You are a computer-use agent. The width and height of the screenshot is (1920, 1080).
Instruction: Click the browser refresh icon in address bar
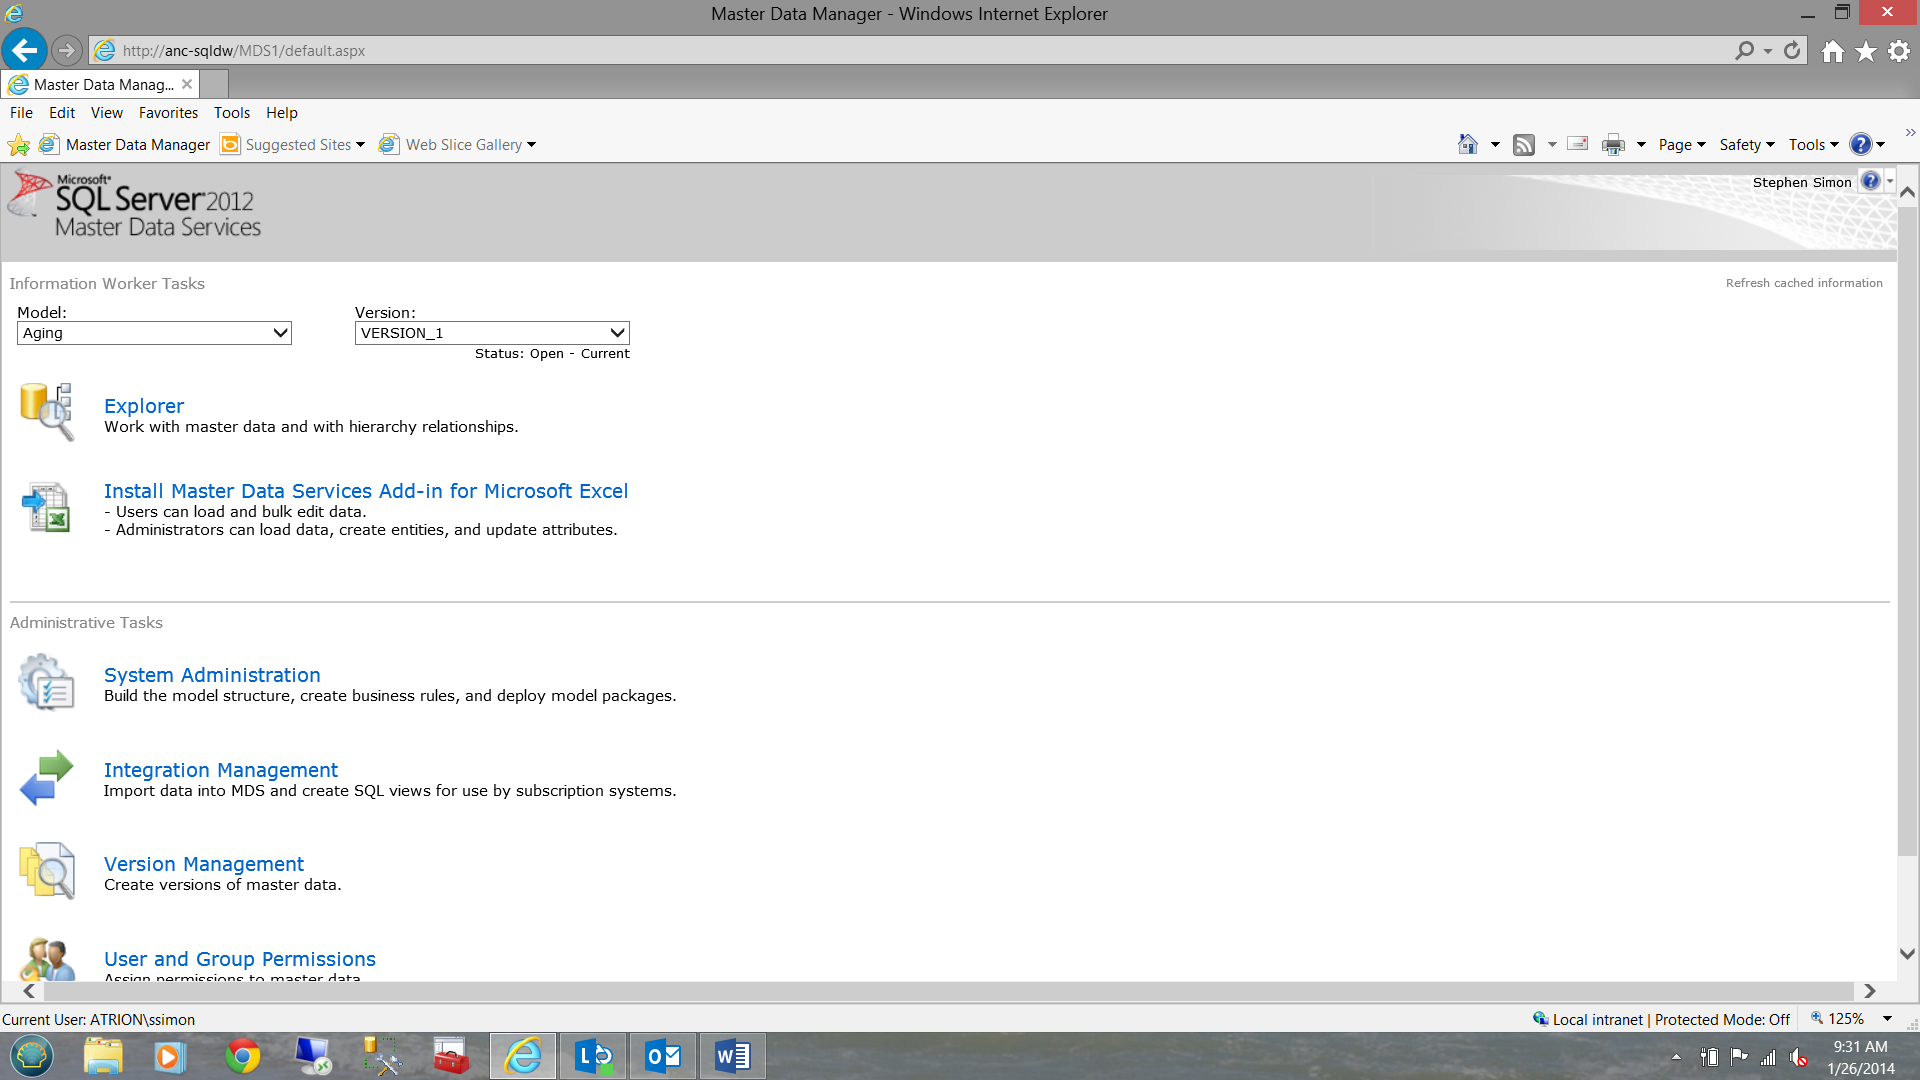click(1792, 50)
